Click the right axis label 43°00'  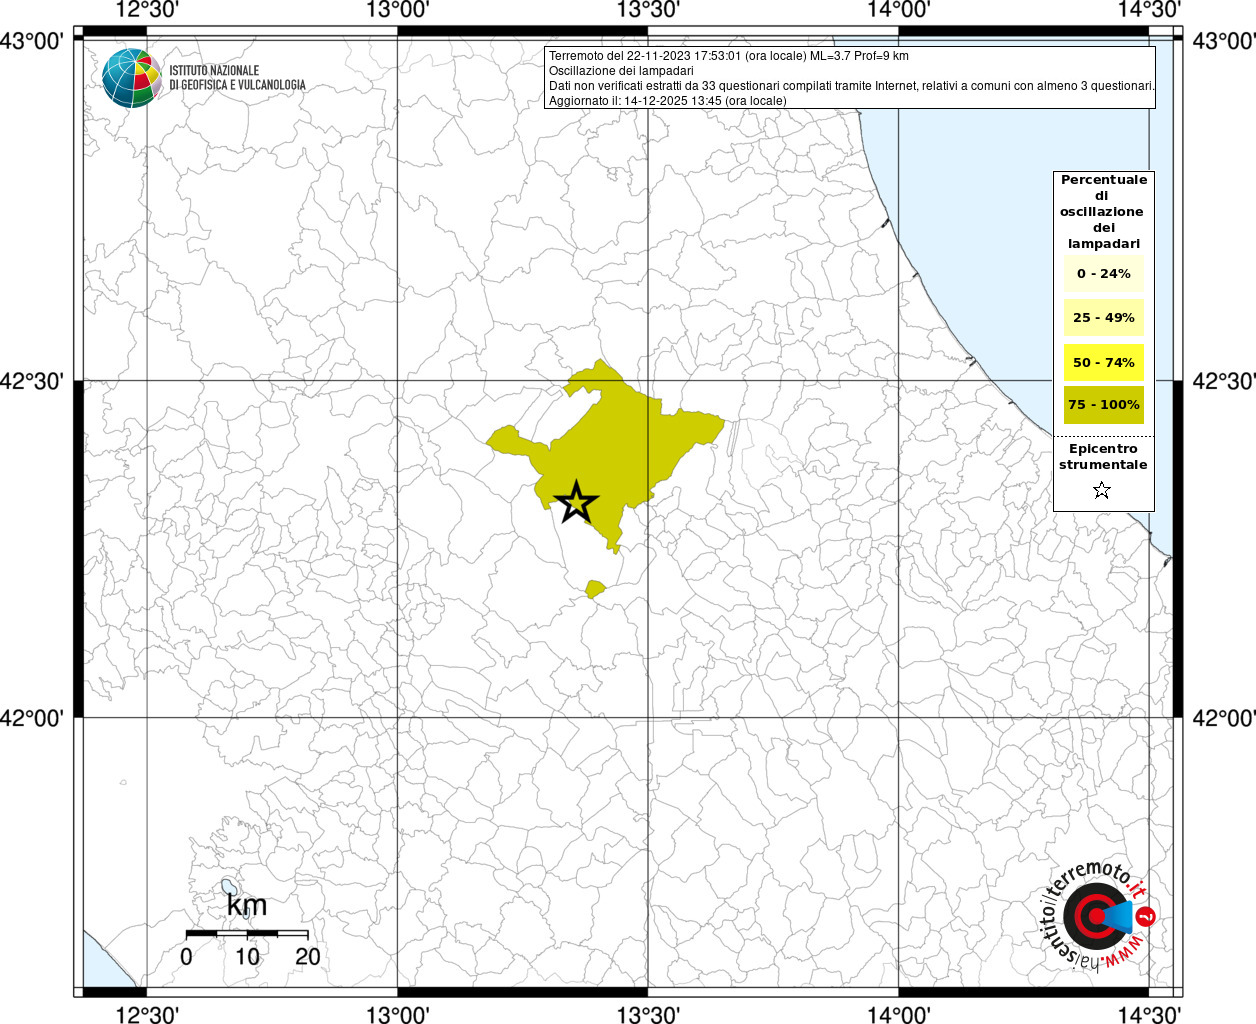coord(1222,41)
